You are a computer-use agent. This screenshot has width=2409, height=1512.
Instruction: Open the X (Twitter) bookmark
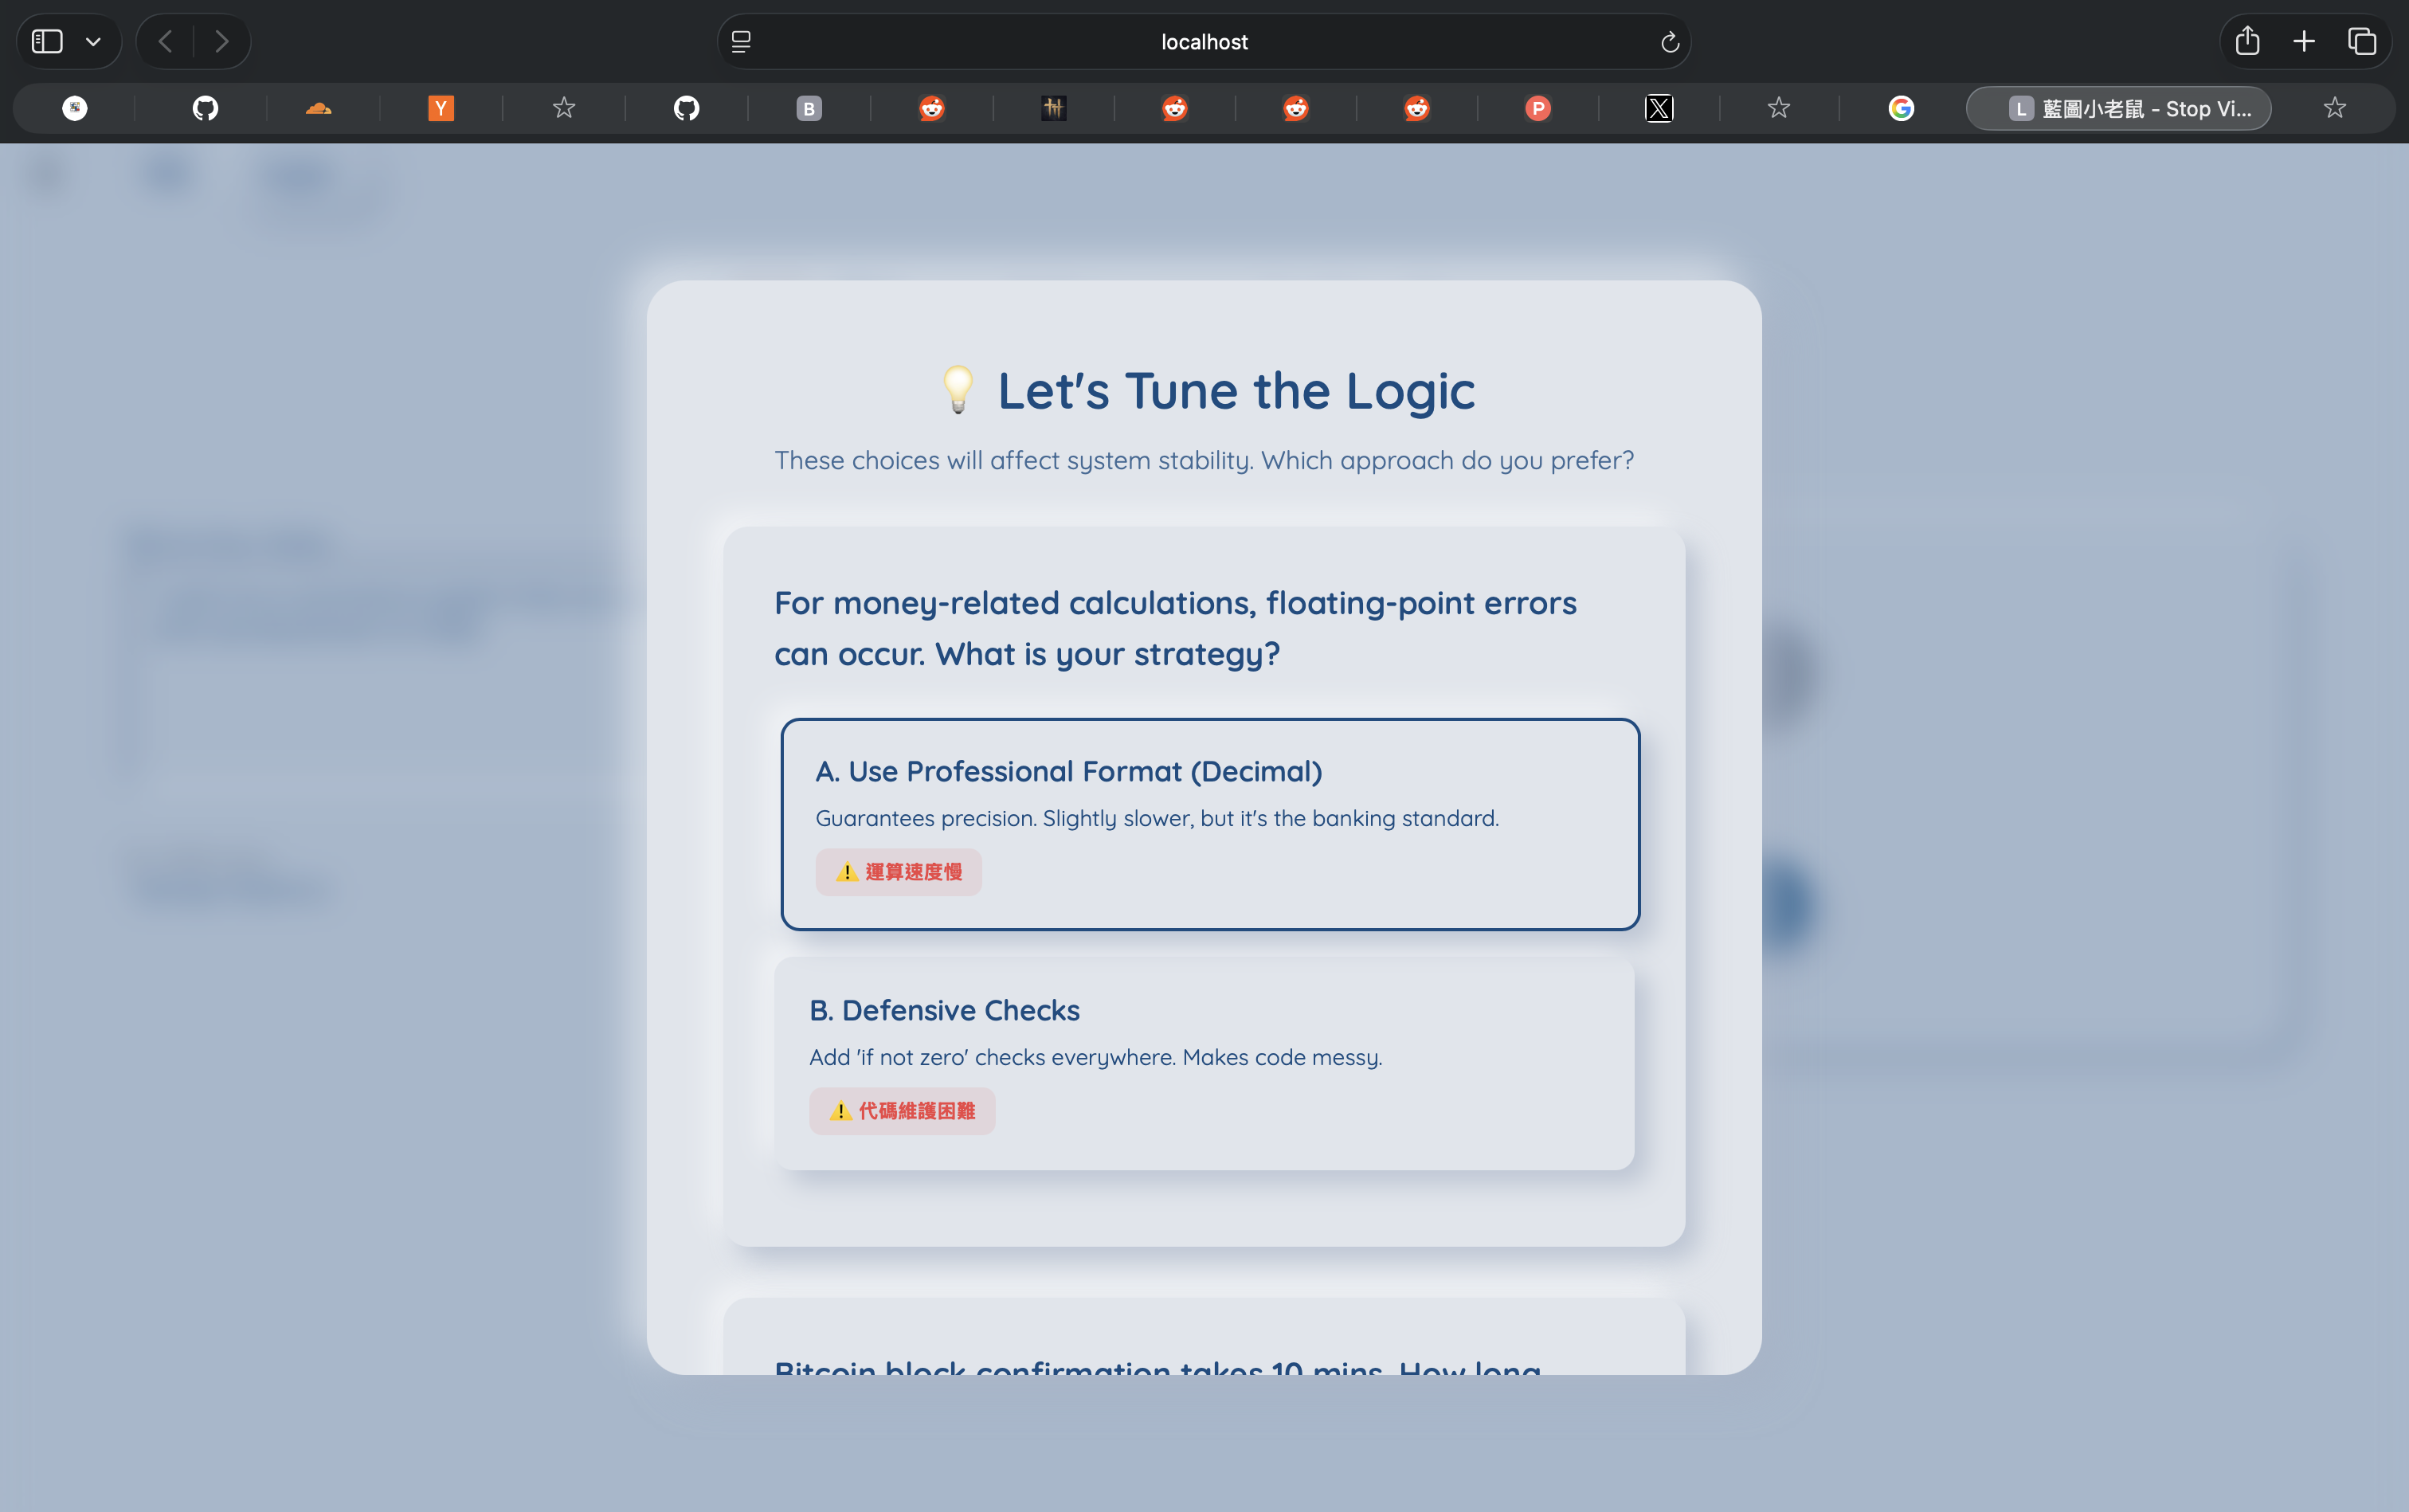tap(1658, 108)
